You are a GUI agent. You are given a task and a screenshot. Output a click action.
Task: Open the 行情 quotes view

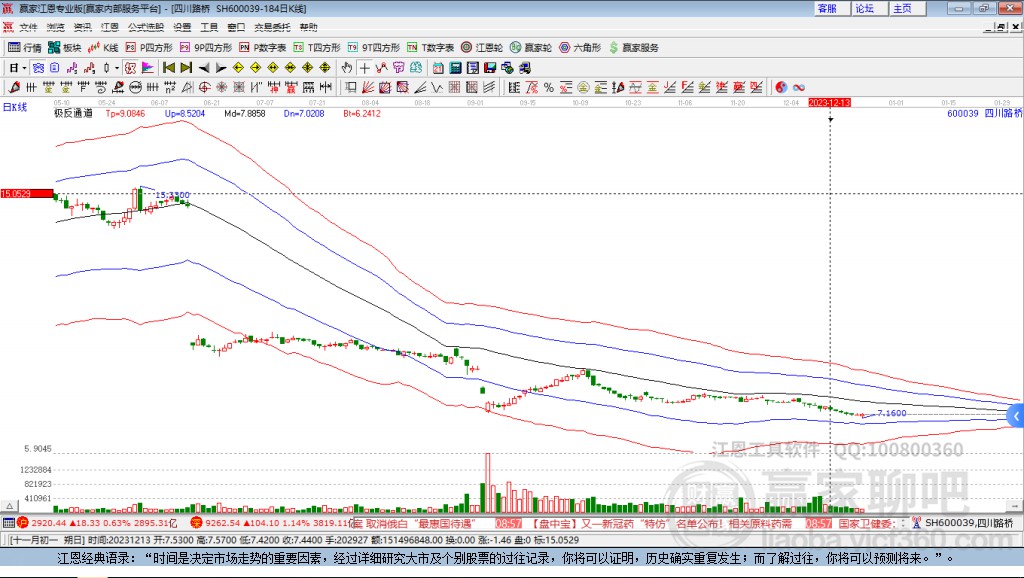click(25, 47)
